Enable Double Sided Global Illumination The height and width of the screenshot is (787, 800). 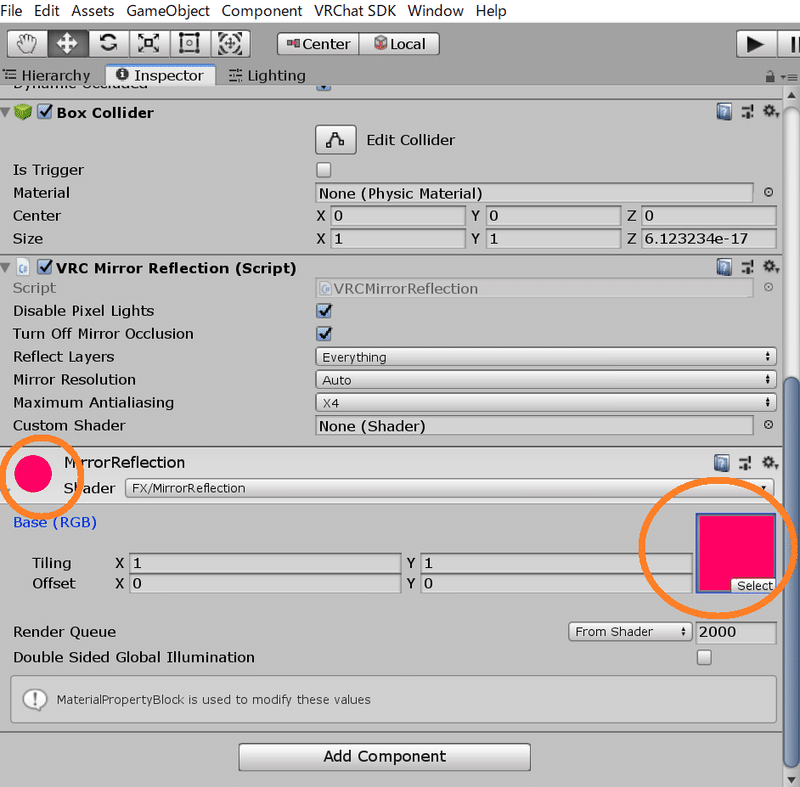point(704,657)
